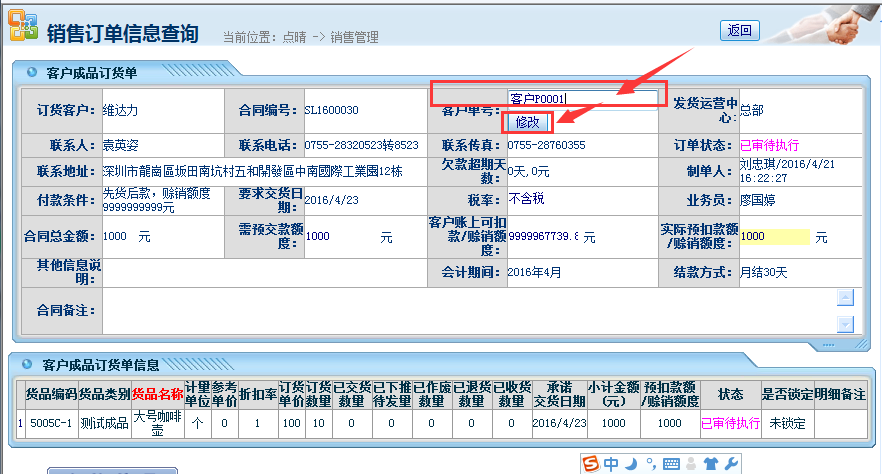Click the 月结30天 settlement method value

pyautogui.click(x=764, y=273)
